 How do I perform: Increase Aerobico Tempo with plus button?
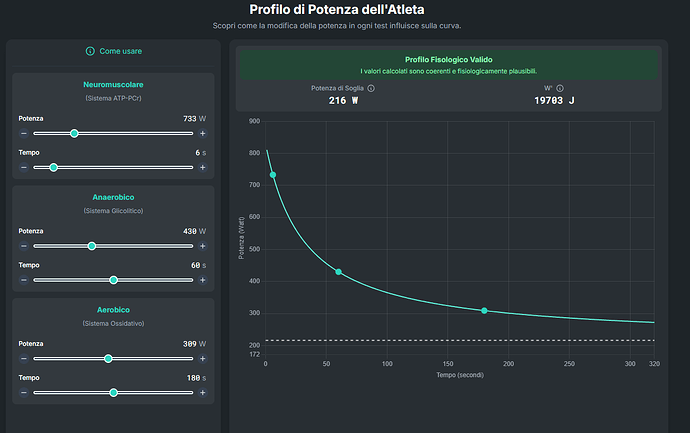(203, 392)
